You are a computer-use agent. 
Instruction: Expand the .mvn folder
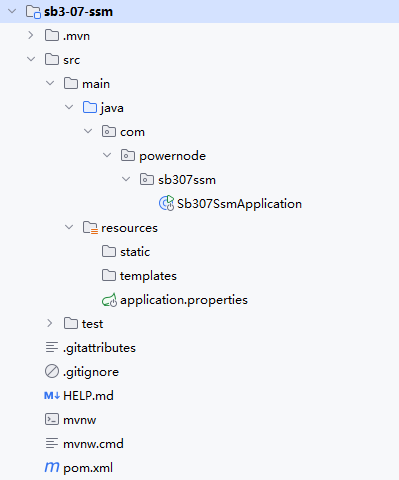31,35
